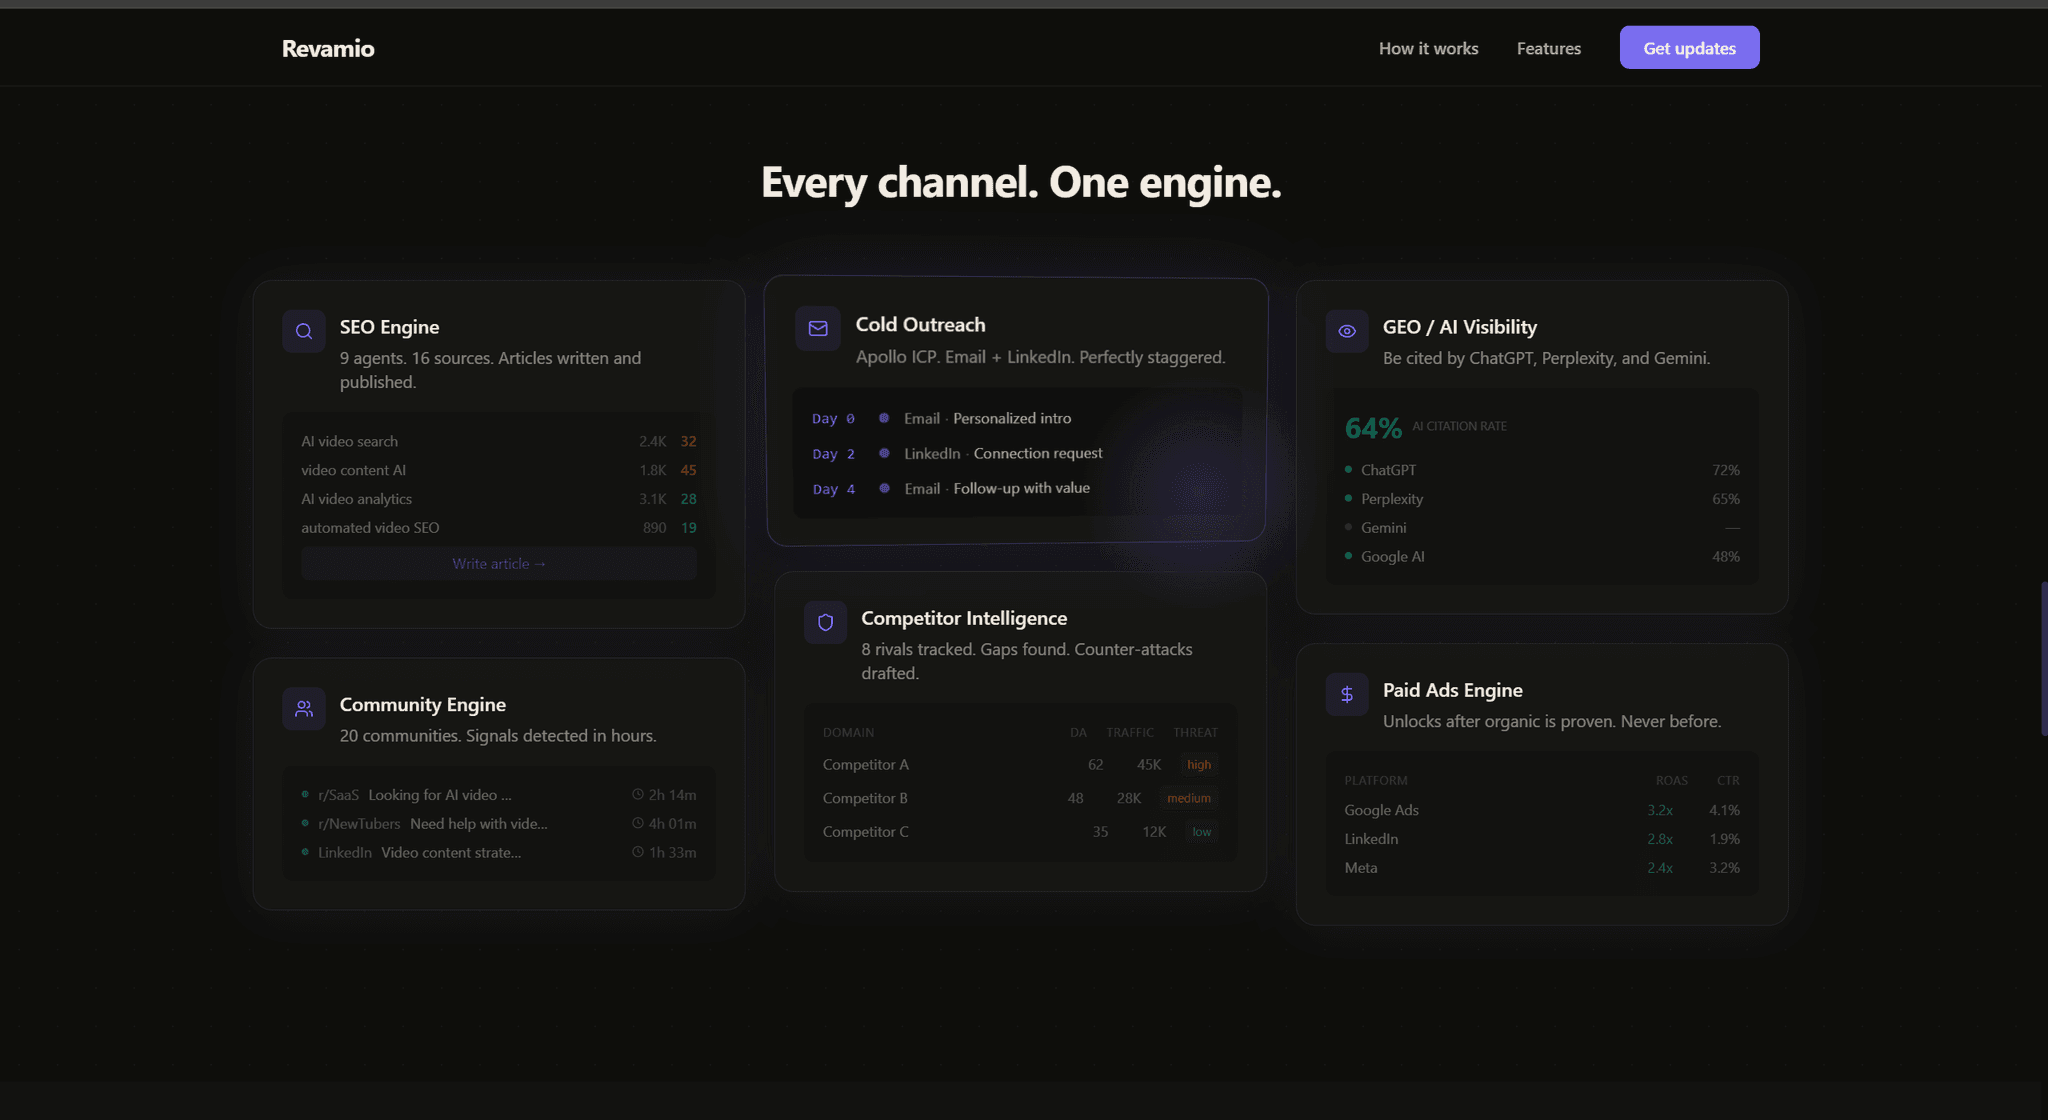Viewport: 2048px width, 1120px height.
Task: Click the ROAS column header
Action: click(1671, 781)
